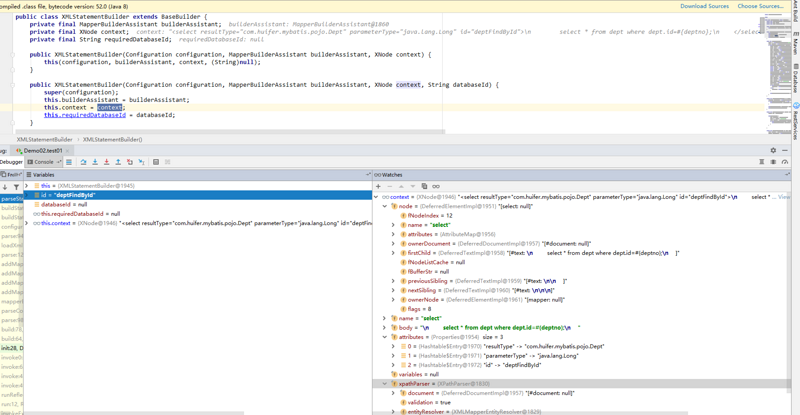The height and width of the screenshot is (415, 800).
Task: Click the glasses icon in Watches toolbar
Action: (x=436, y=186)
